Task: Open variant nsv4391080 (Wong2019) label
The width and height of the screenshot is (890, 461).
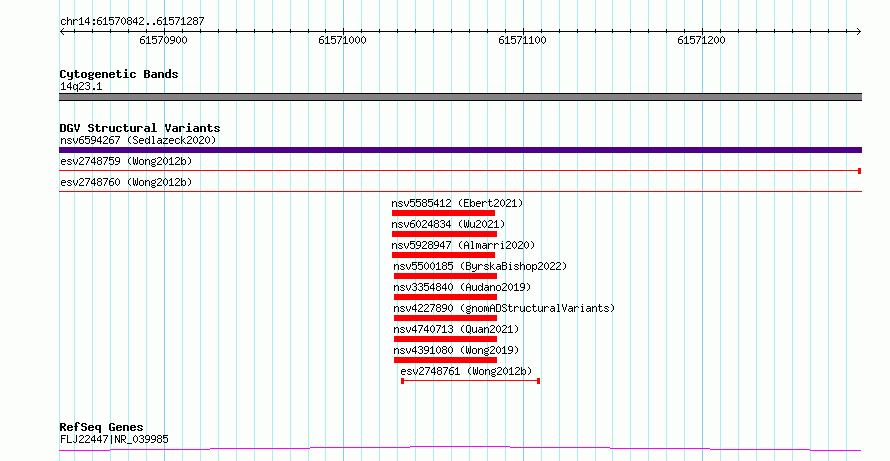Action: pyautogui.click(x=456, y=350)
